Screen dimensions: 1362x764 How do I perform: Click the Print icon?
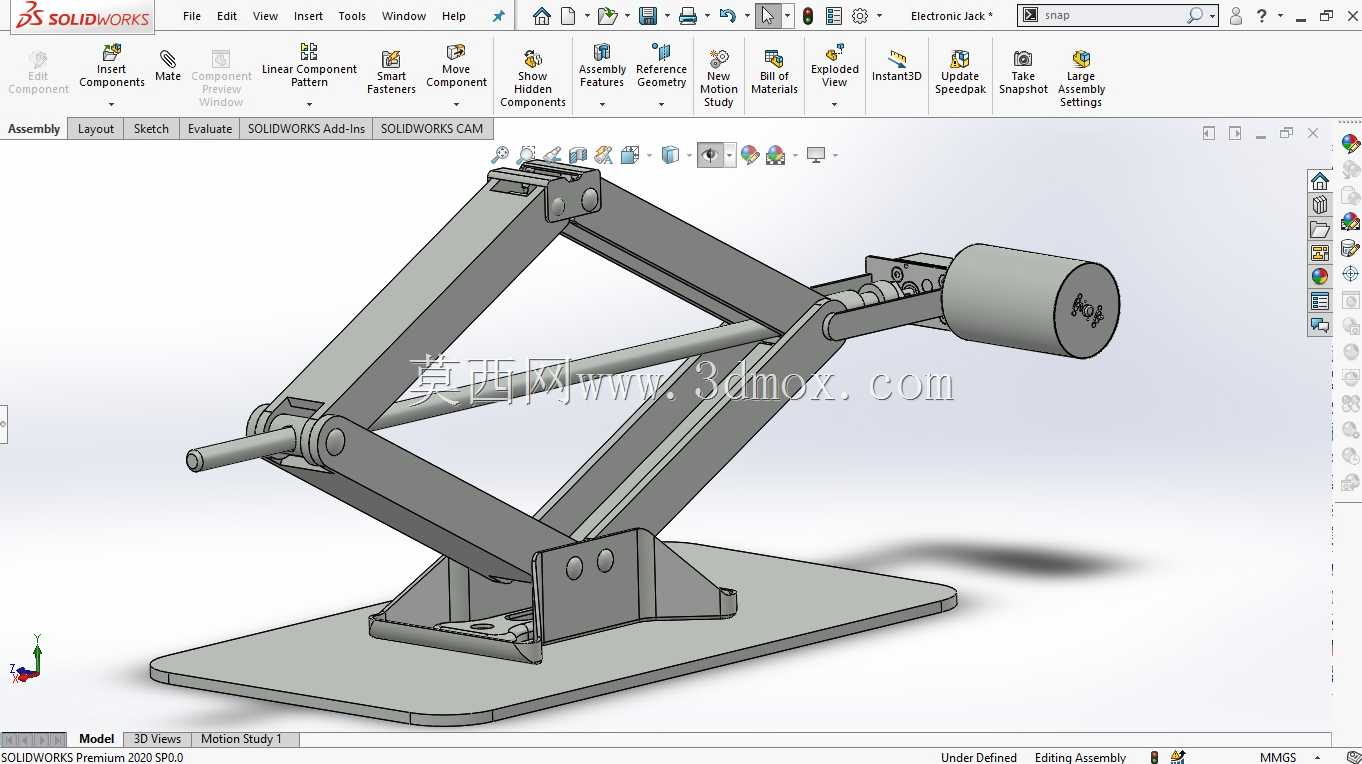click(688, 16)
